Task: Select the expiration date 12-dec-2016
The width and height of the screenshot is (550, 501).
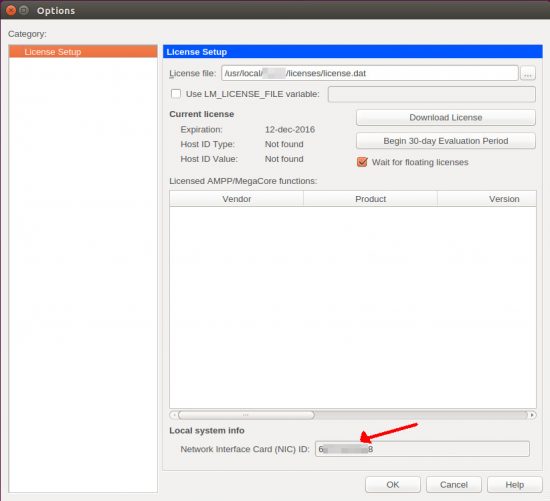Action: pyautogui.click(x=290, y=129)
